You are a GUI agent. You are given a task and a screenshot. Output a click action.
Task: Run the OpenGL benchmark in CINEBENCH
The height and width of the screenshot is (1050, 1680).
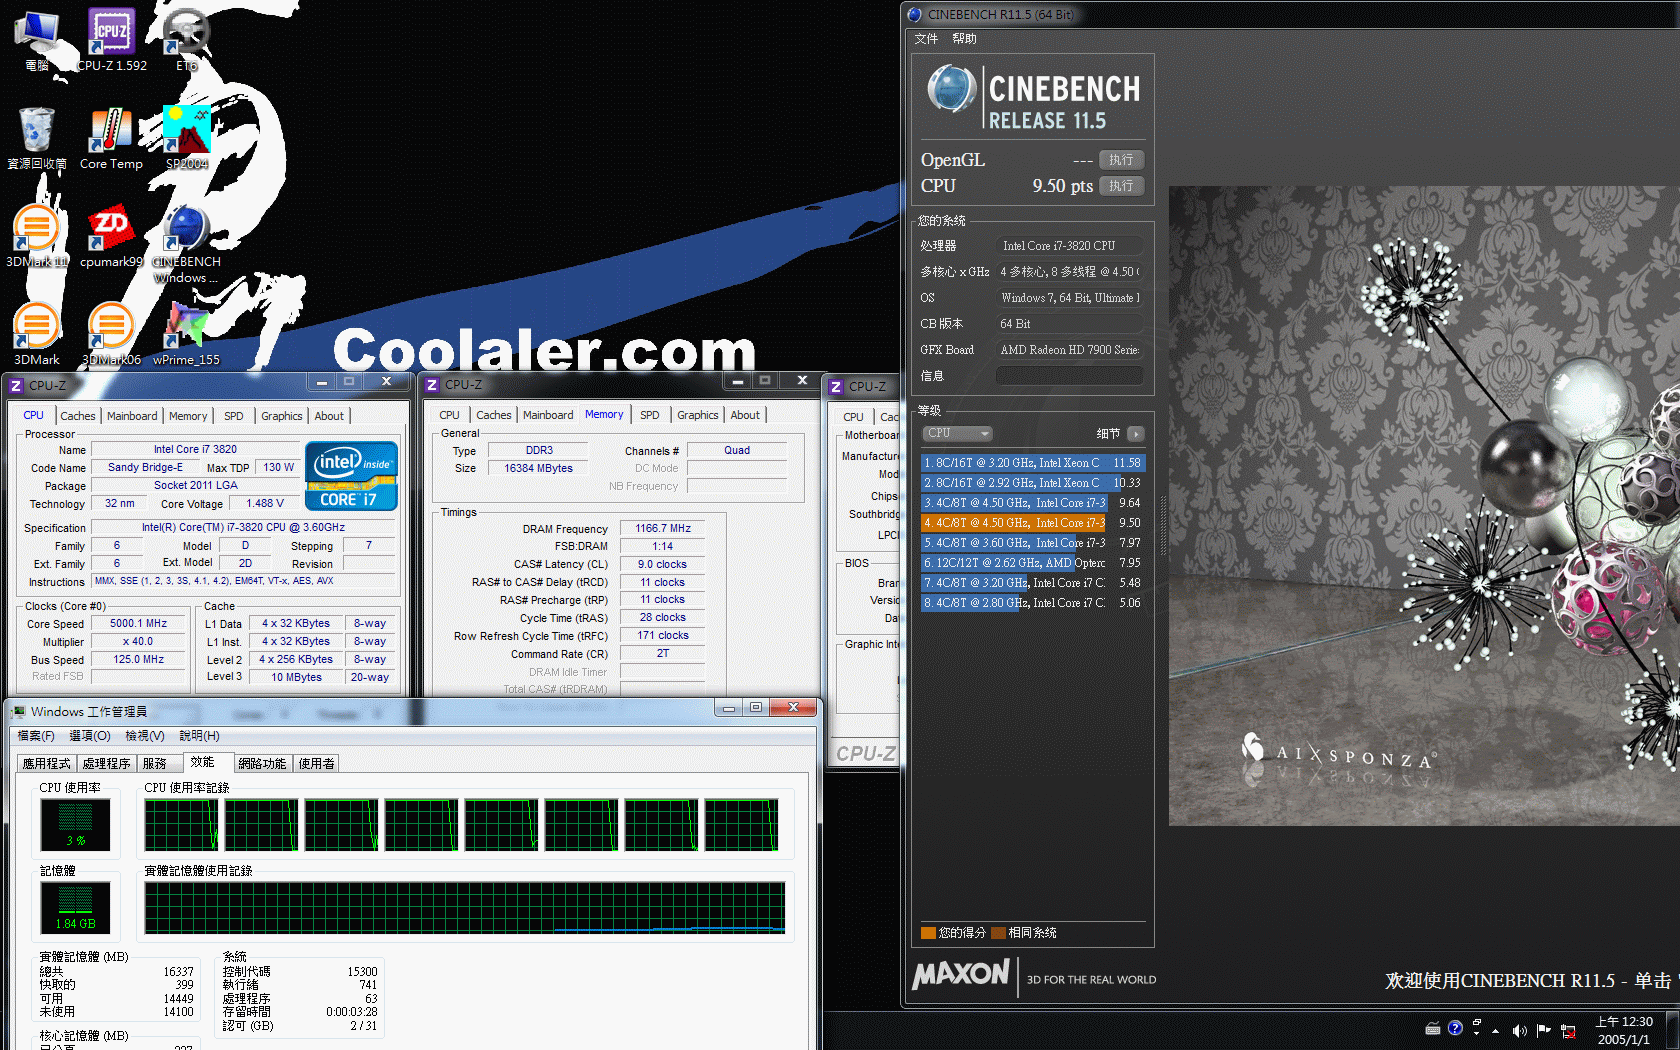(x=1121, y=160)
